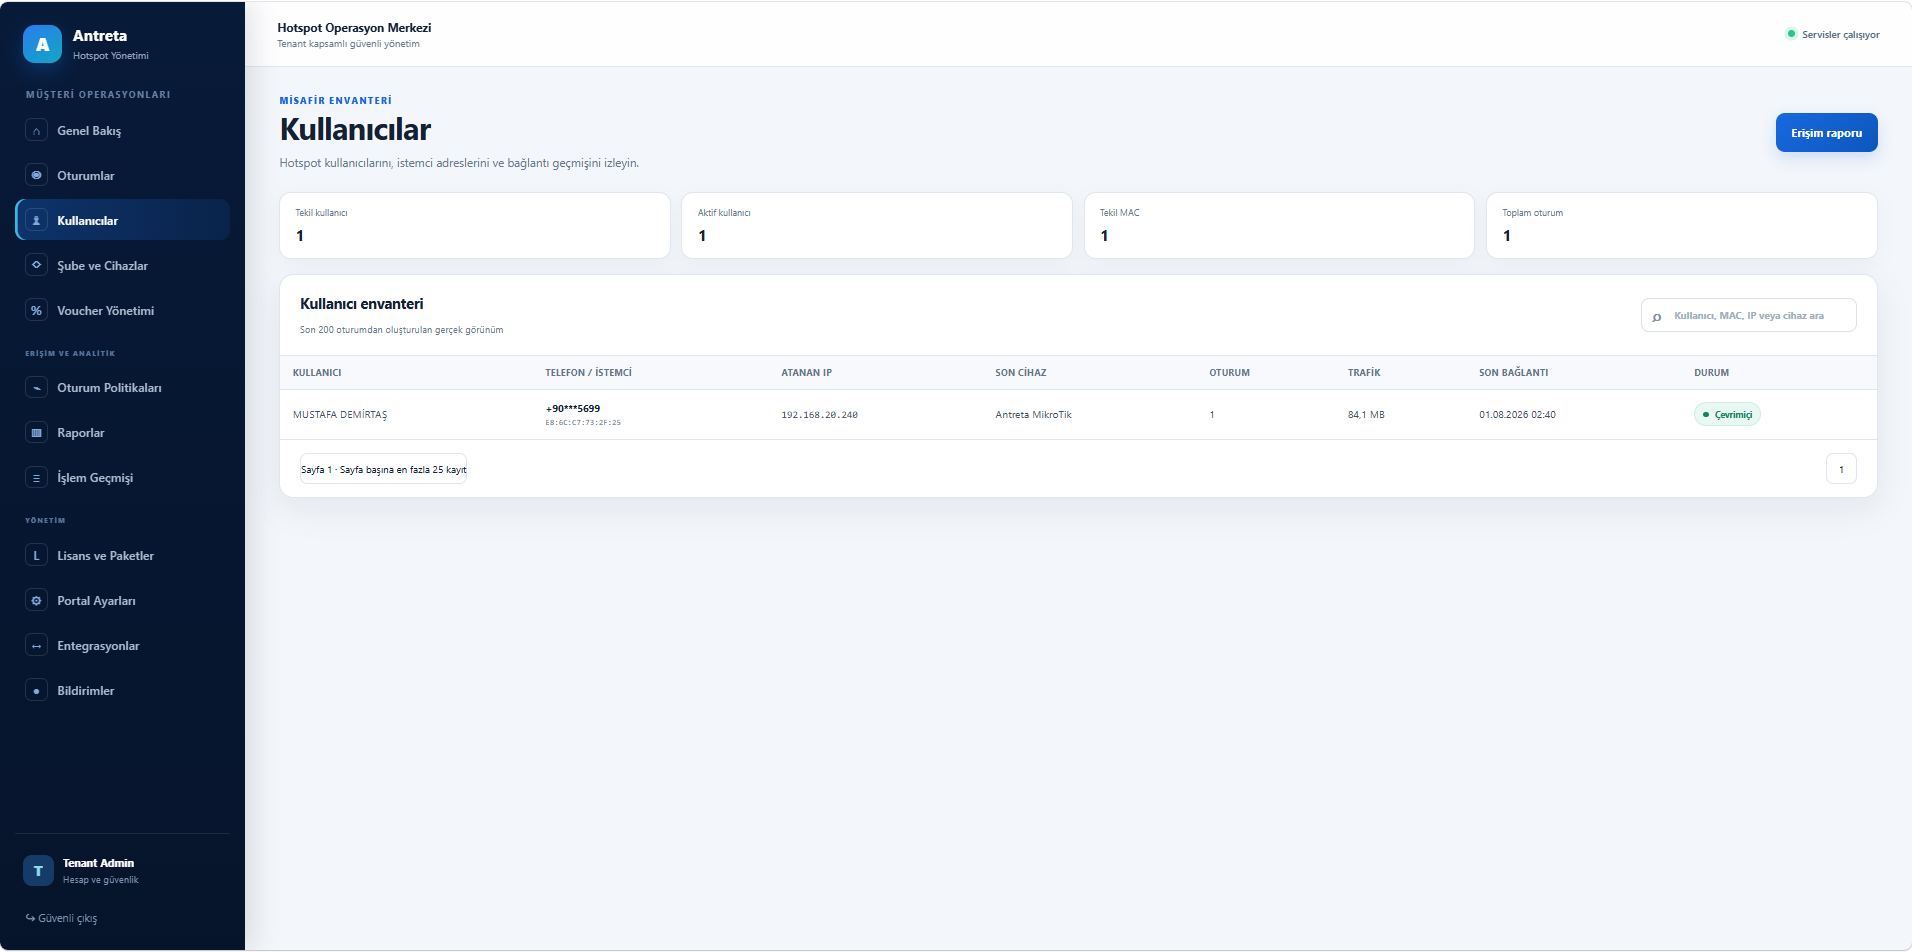1912x952 pixels.
Task: Click the Kullanıcılar person icon
Action: point(36,221)
